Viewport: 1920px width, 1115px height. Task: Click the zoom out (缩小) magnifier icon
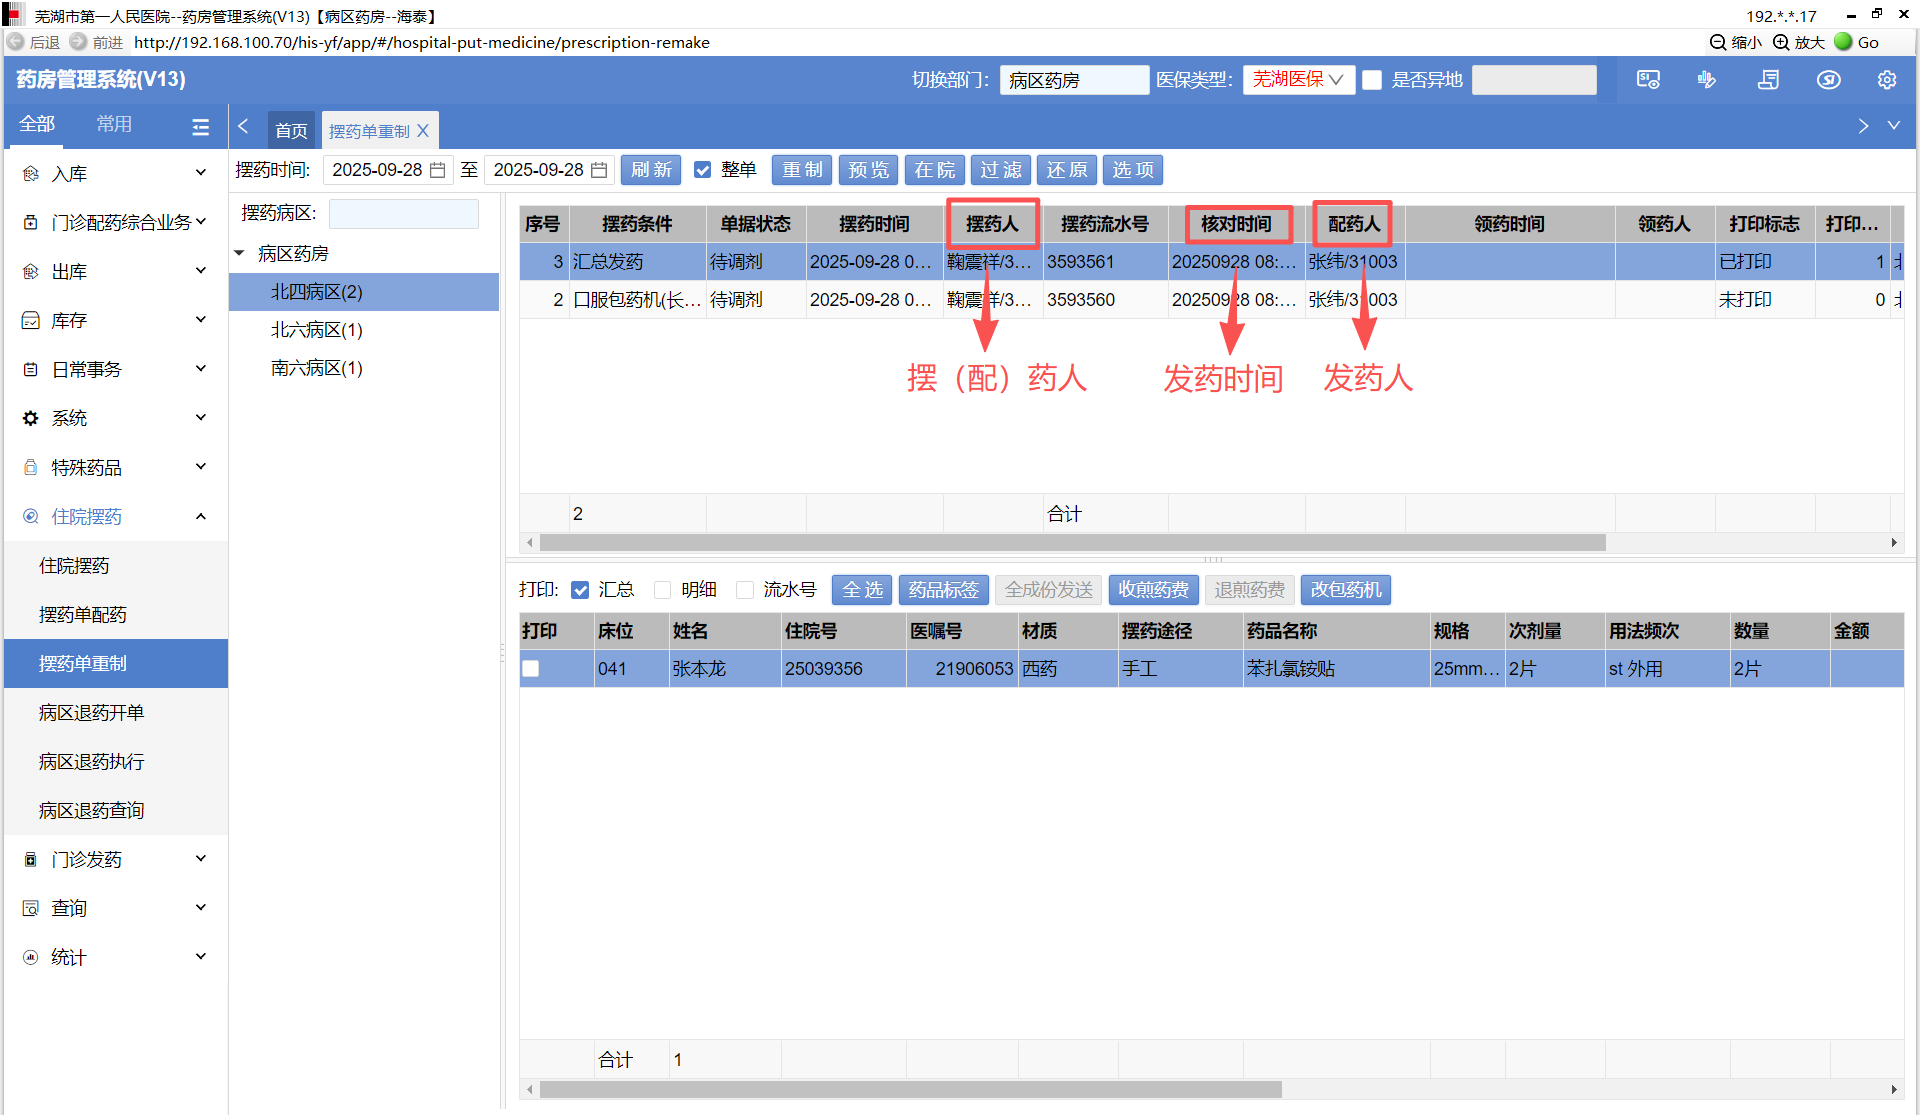1718,42
